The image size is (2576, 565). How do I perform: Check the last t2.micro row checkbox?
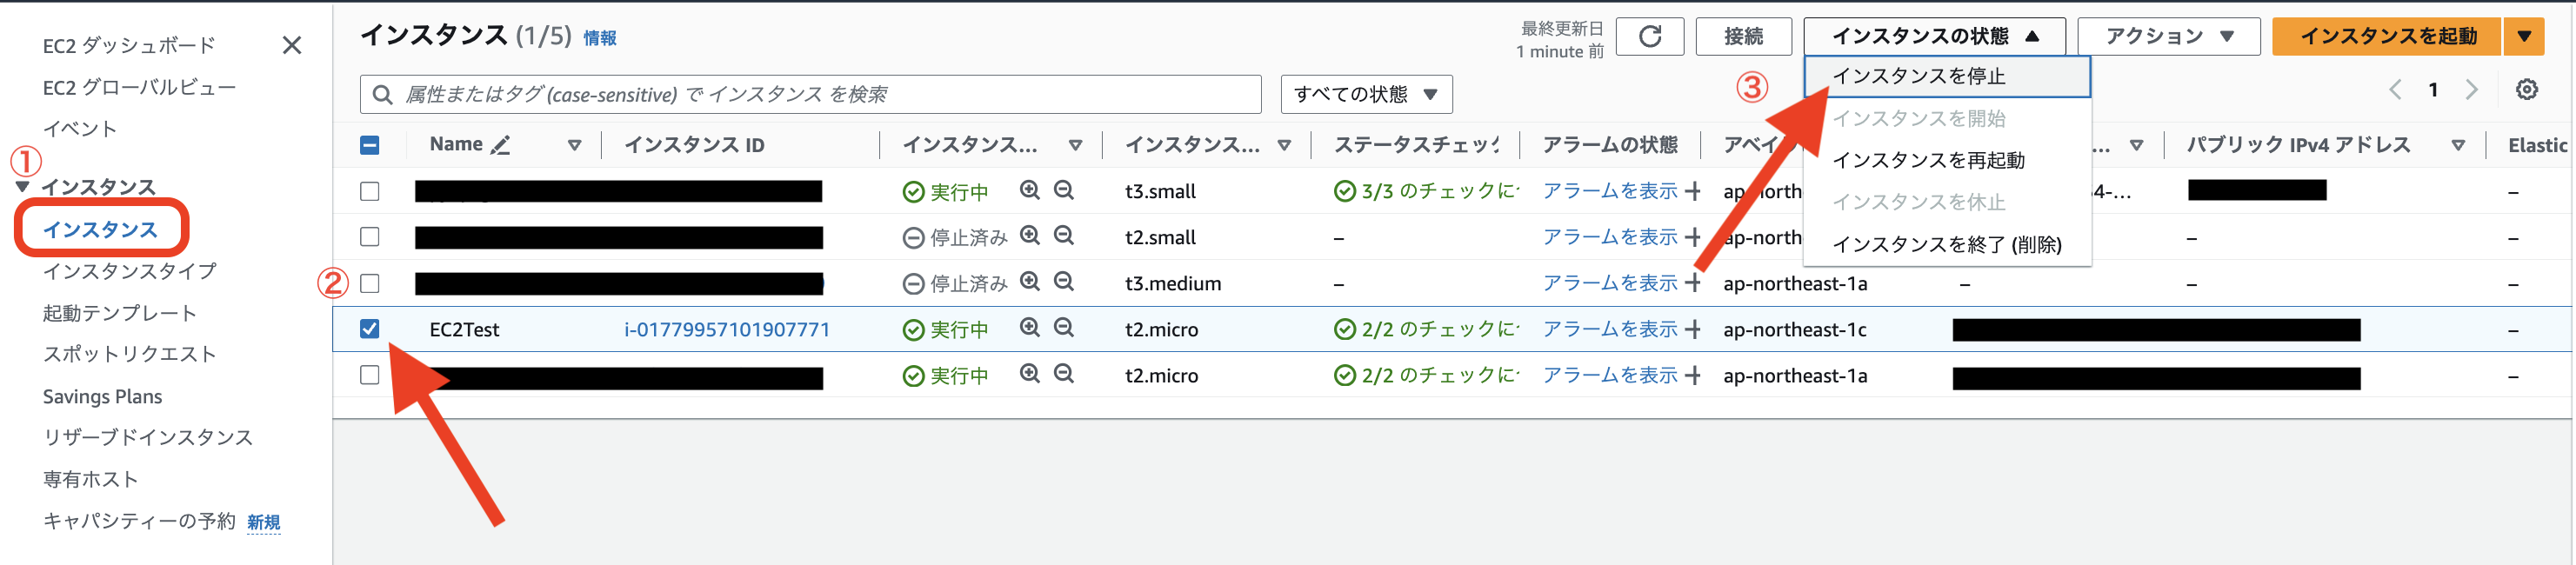pos(370,375)
